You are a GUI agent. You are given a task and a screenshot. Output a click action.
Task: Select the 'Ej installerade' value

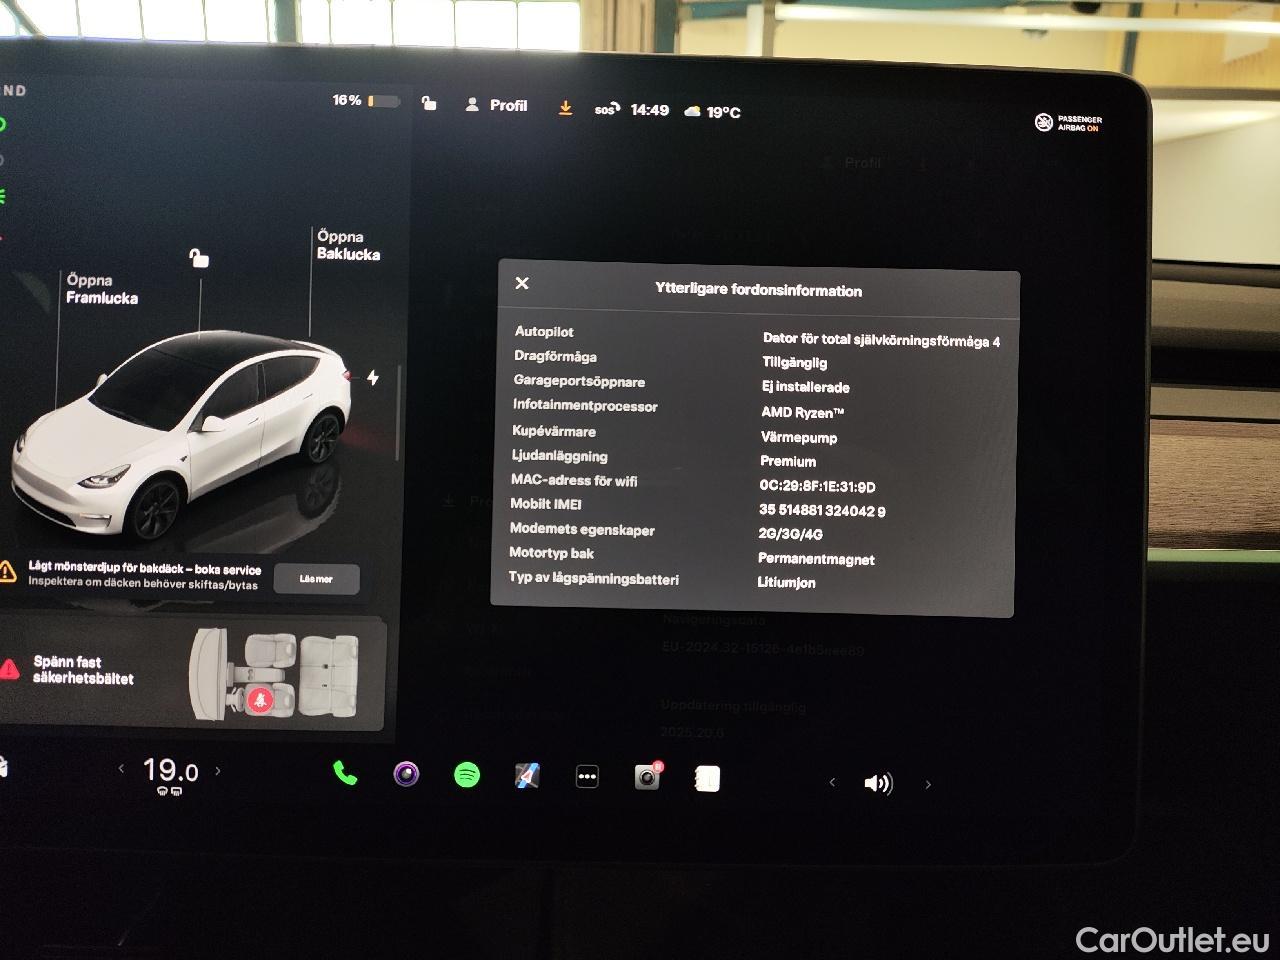pos(806,387)
